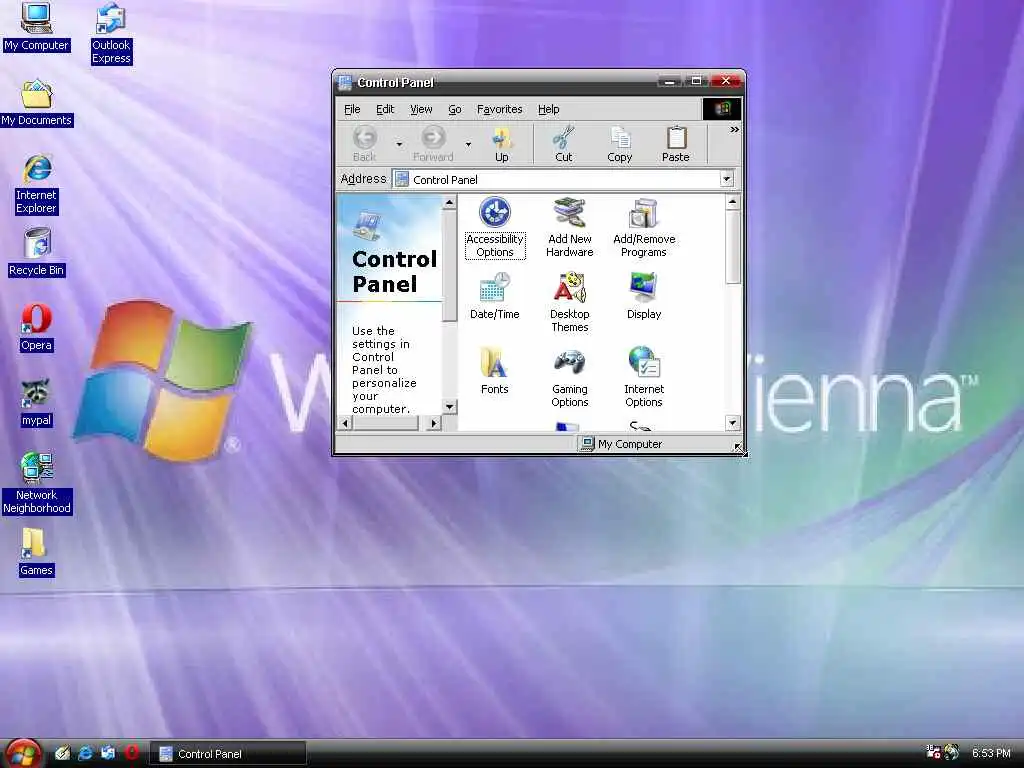Image resolution: width=1024 pixels, height=768 pixels.
Task: Minimize the Control Panel window
Action: point(669,81)
